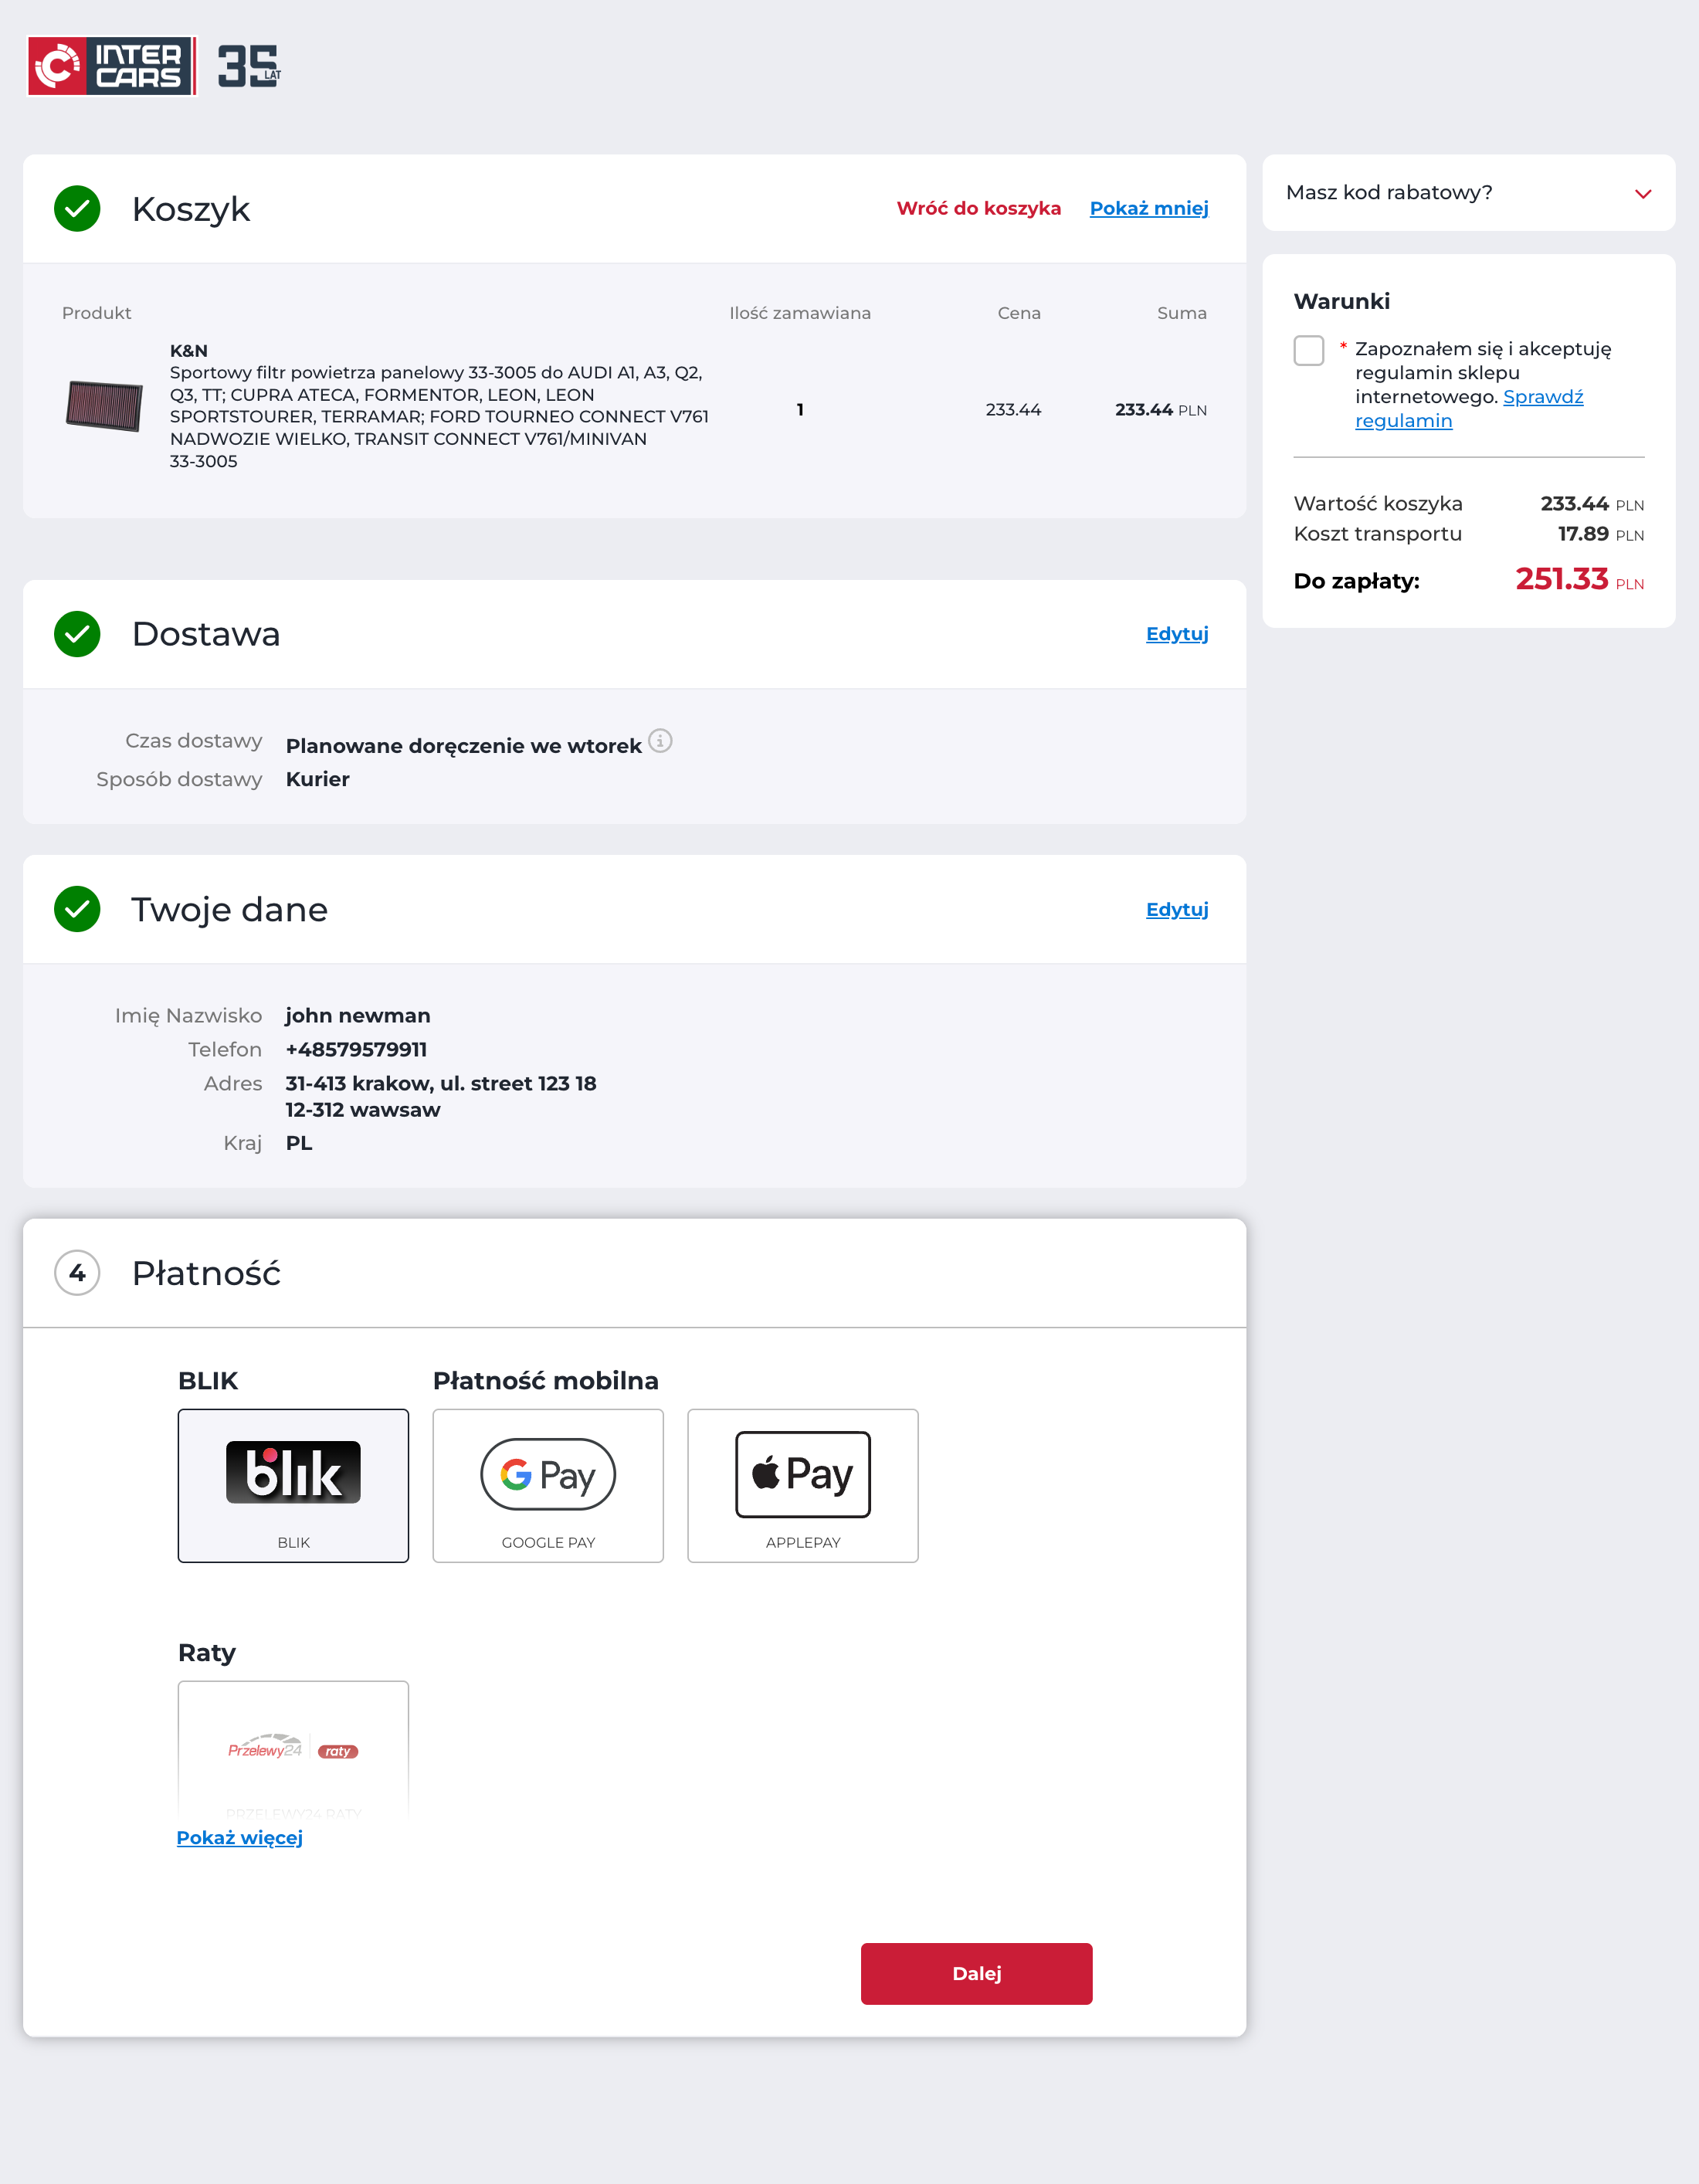Click the 35 lat anniversary badge
The width and height of the screenshot is (1699, 2184).
click(248, 66)
